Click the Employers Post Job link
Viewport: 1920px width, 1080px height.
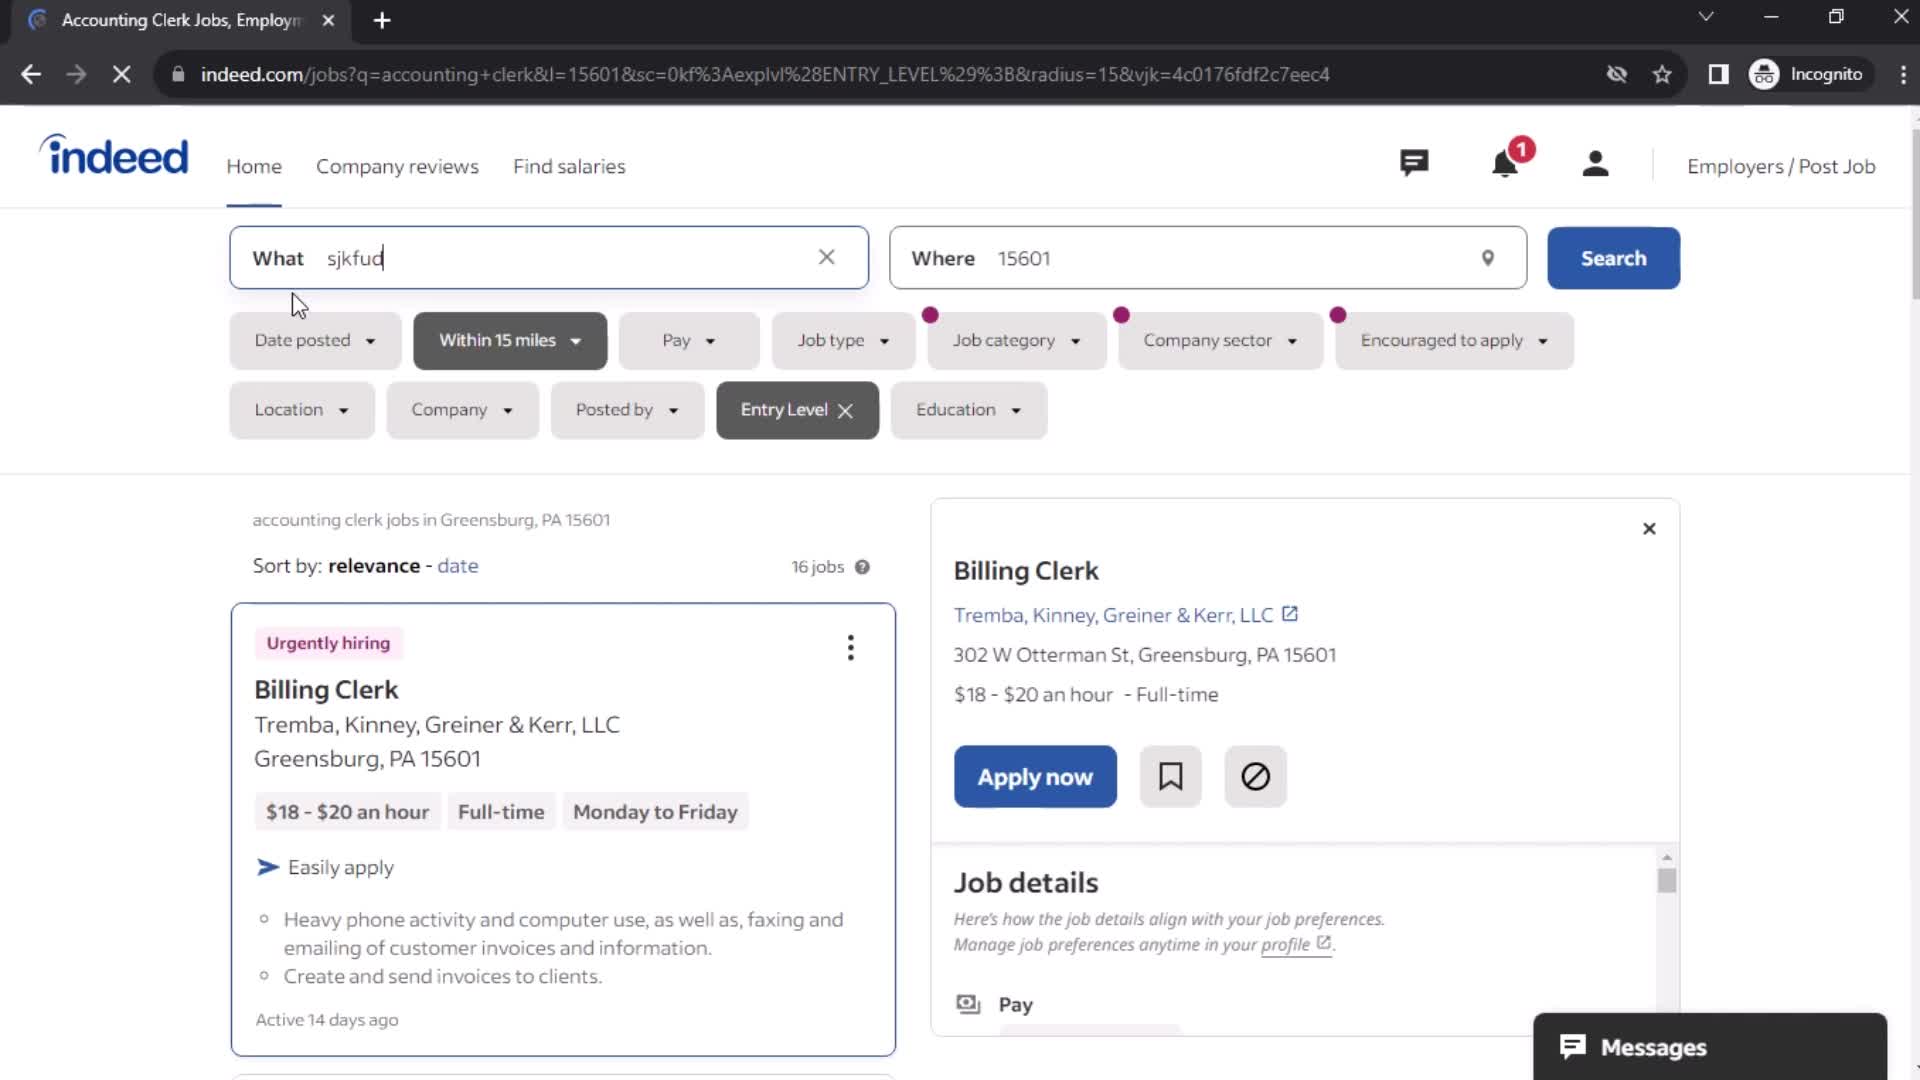pos(1782,166)
